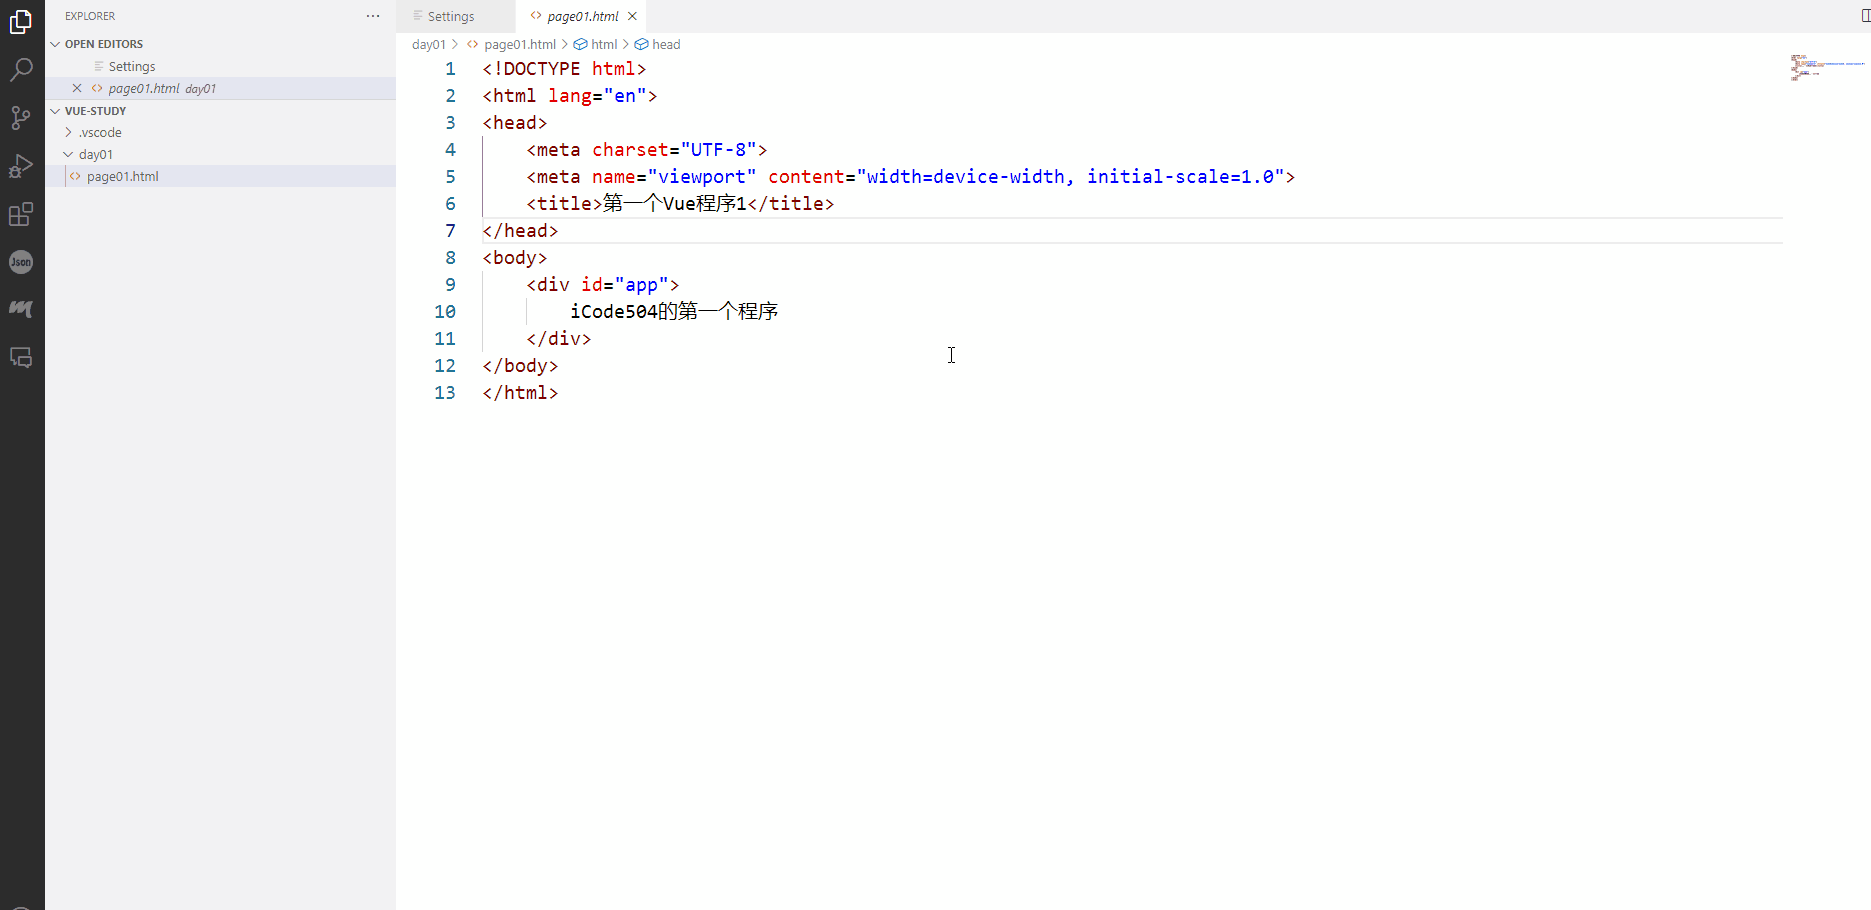This screenshot has height=910, width=1871.
Task: Open the views and more actions menu
Action: pyautogui.click(x=373, y=16)
